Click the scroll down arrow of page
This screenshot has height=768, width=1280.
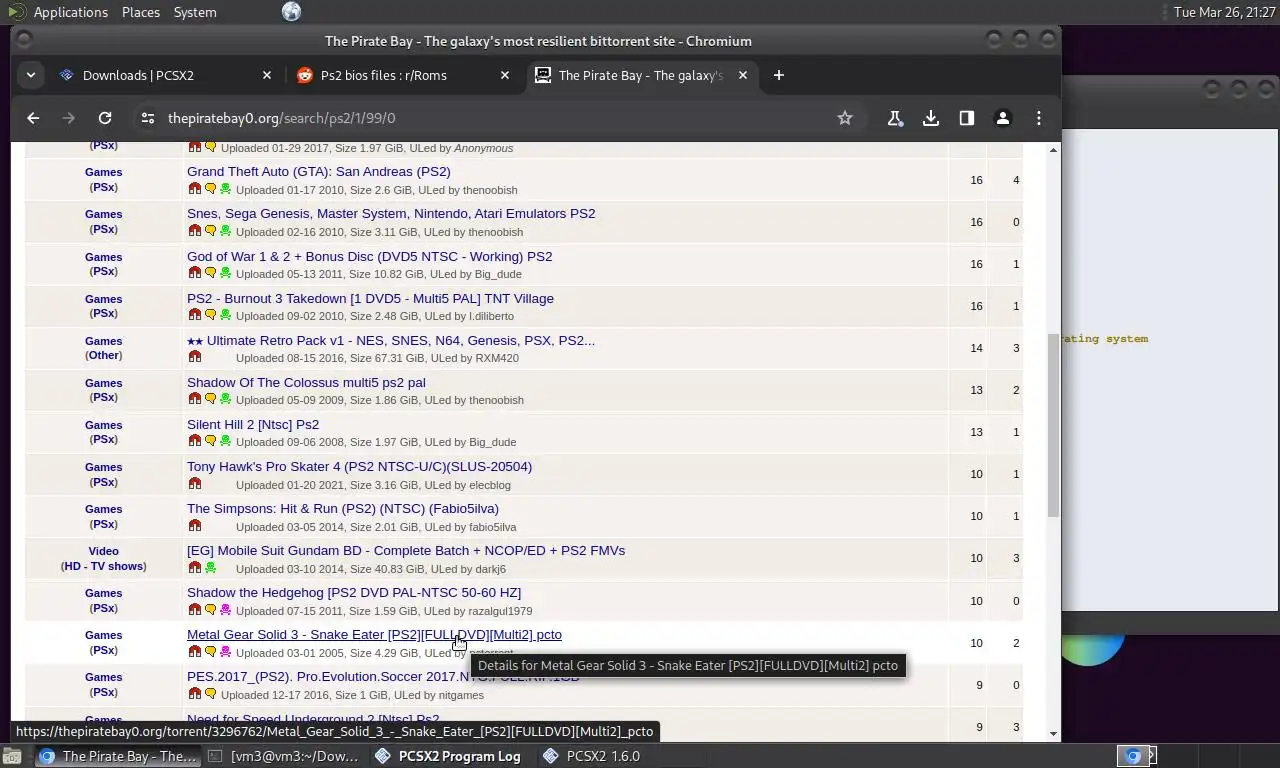[1053, 734]
